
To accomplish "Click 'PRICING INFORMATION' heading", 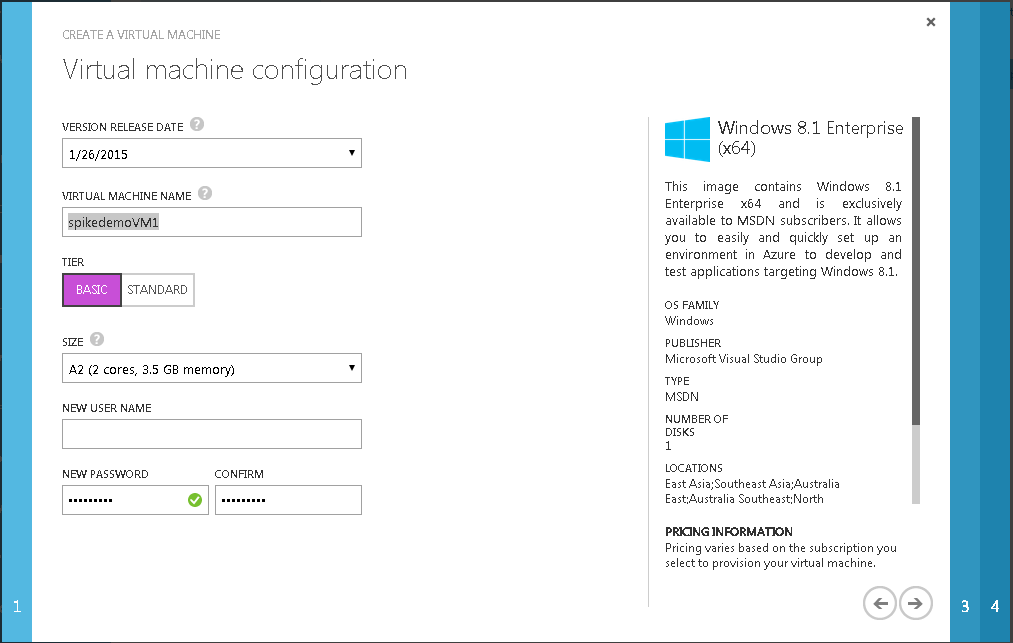I will pyautogui.click(x=729, y=532).
